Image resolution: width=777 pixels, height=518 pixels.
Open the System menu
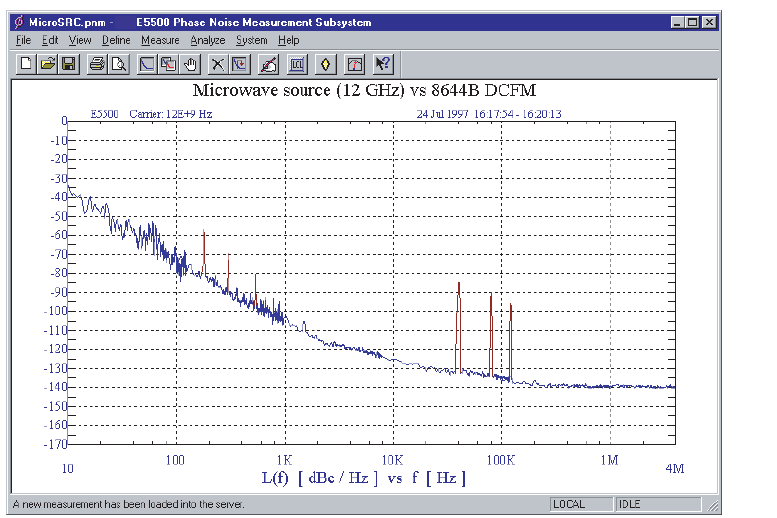tap(252, 40)
